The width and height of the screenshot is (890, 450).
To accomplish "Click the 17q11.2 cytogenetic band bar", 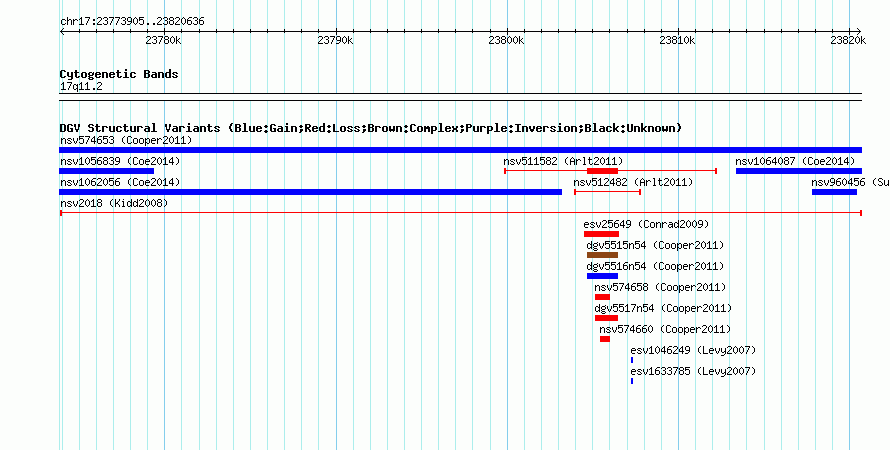I will (x=460, y=97).
